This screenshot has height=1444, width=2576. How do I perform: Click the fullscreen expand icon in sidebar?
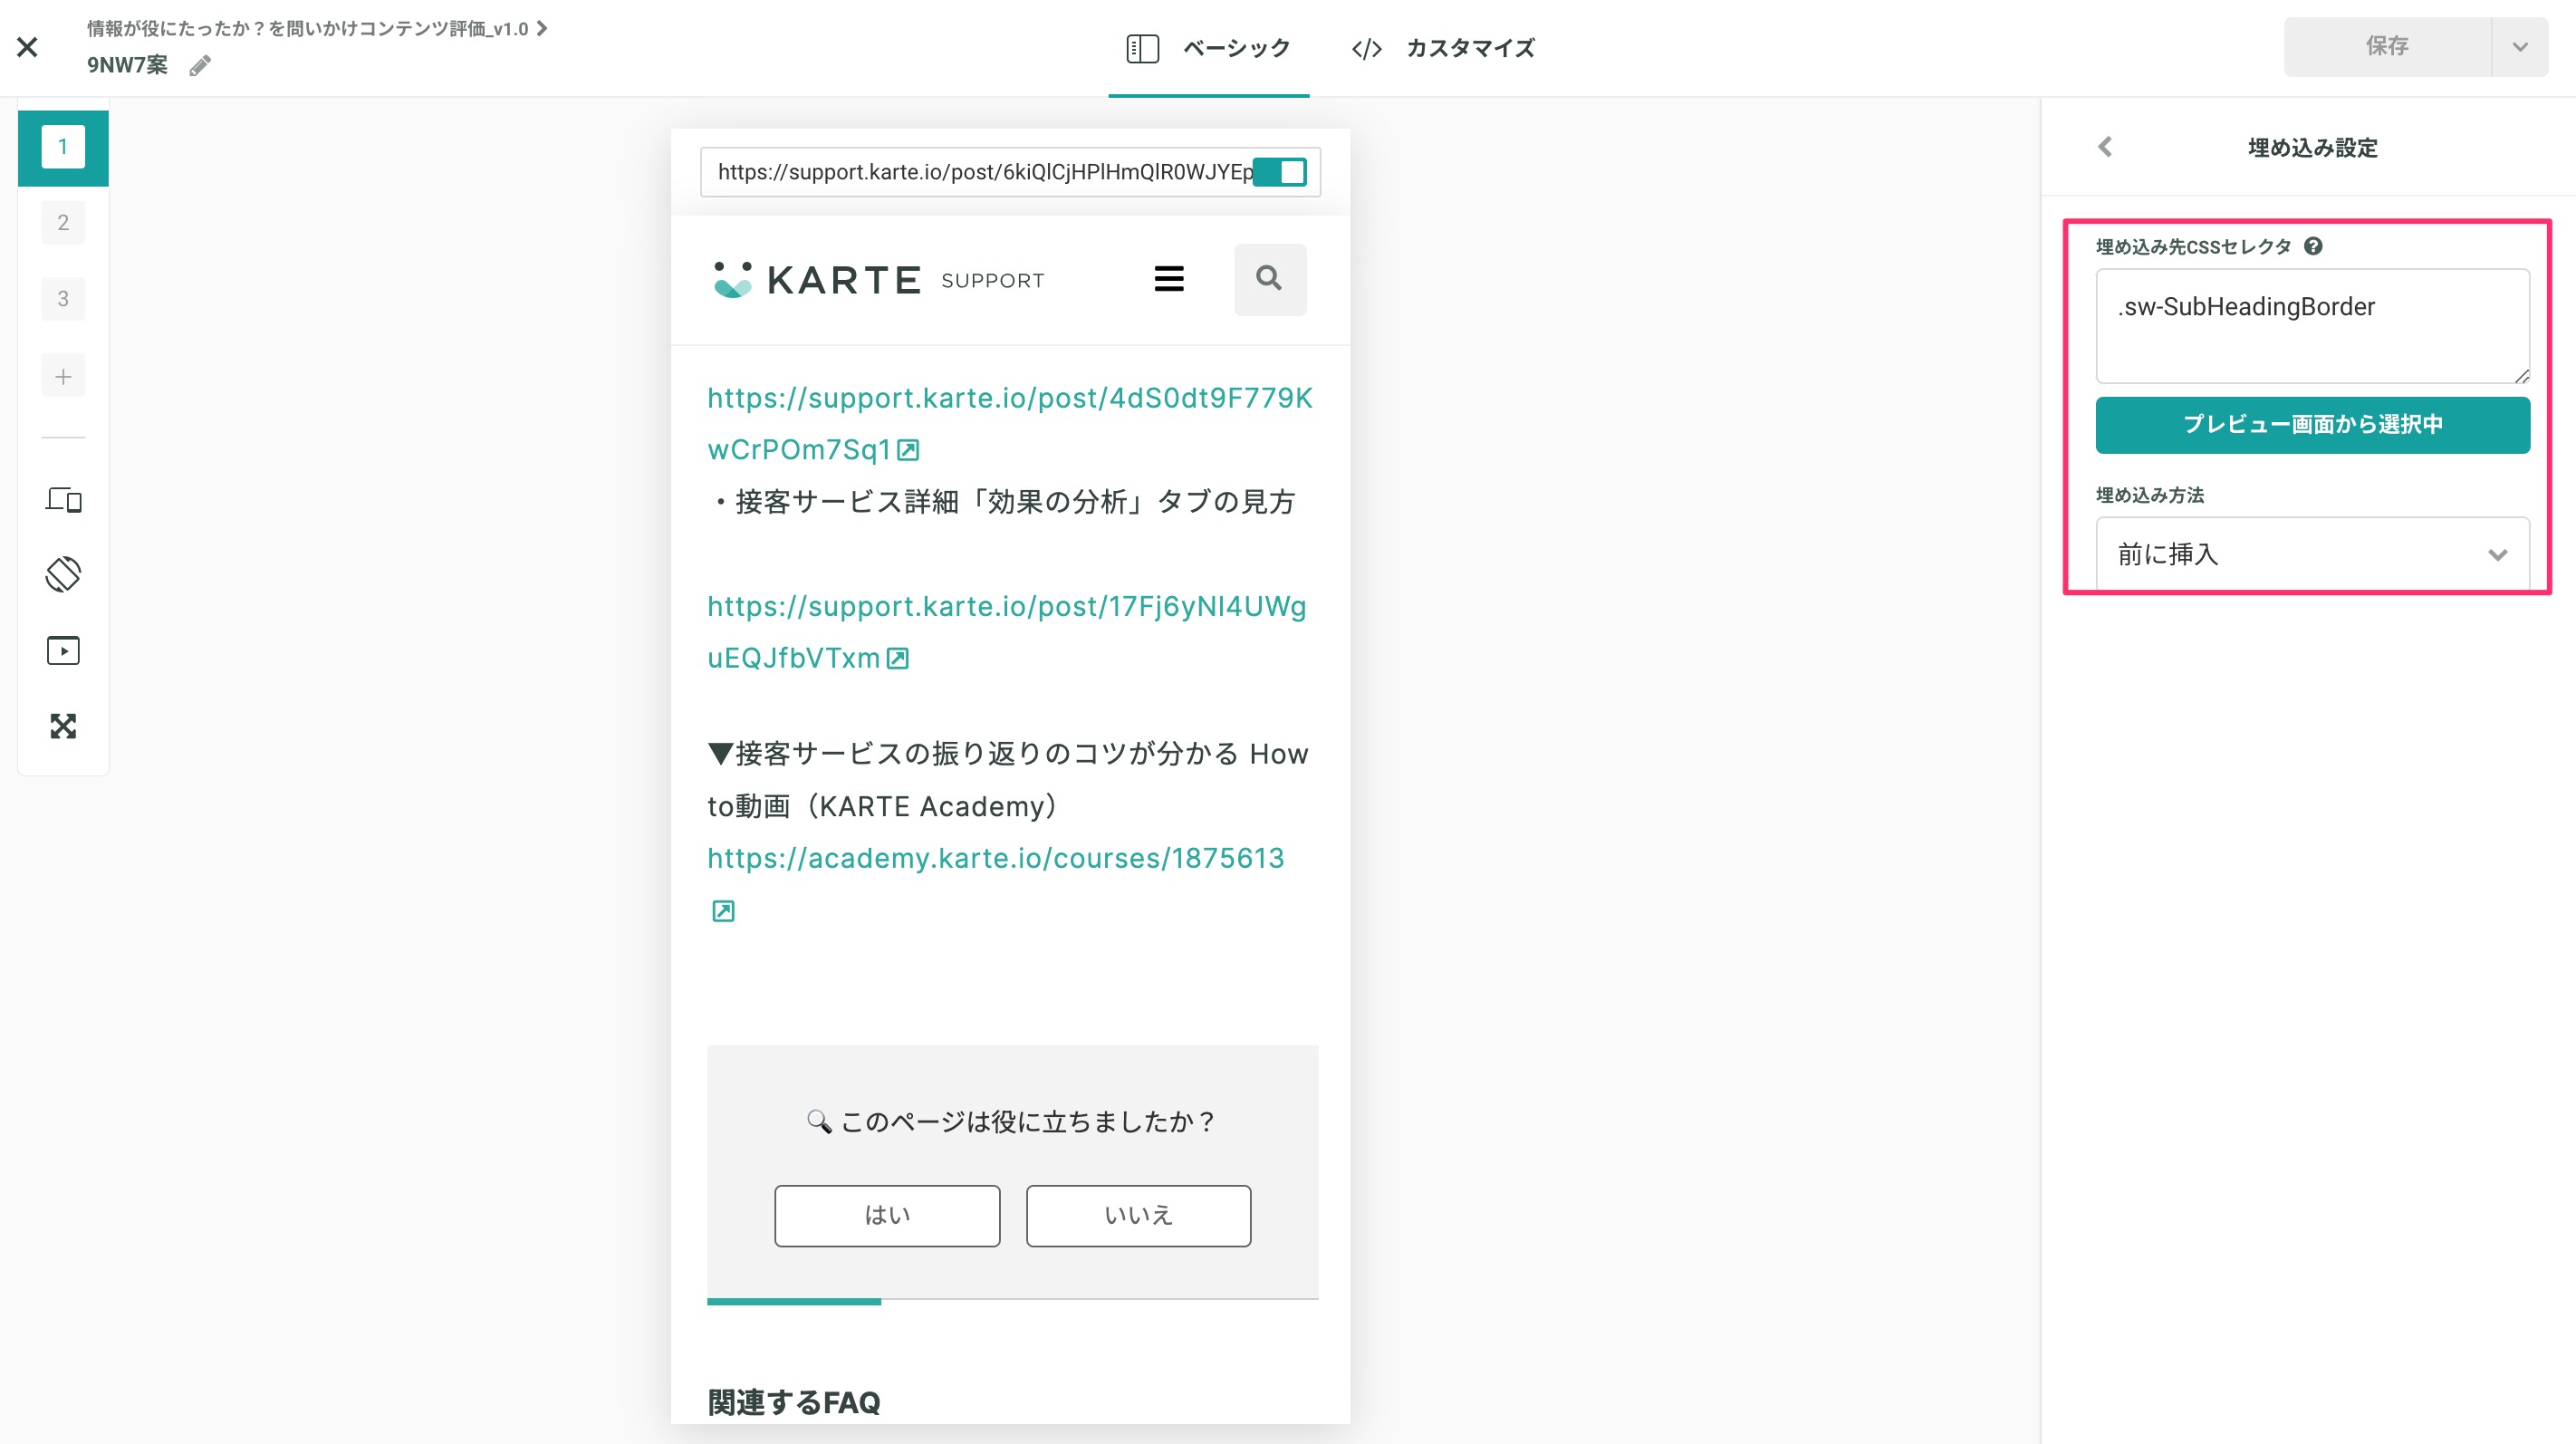[63, 726]
